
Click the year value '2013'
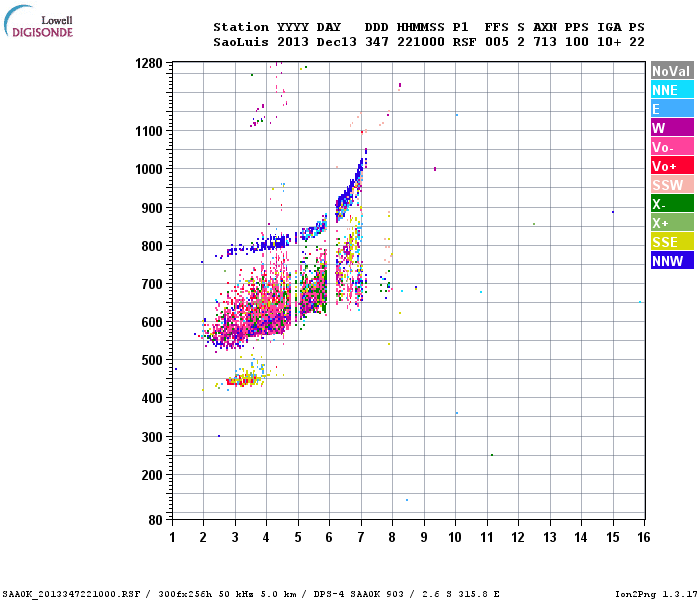click(x=293, y=42)
